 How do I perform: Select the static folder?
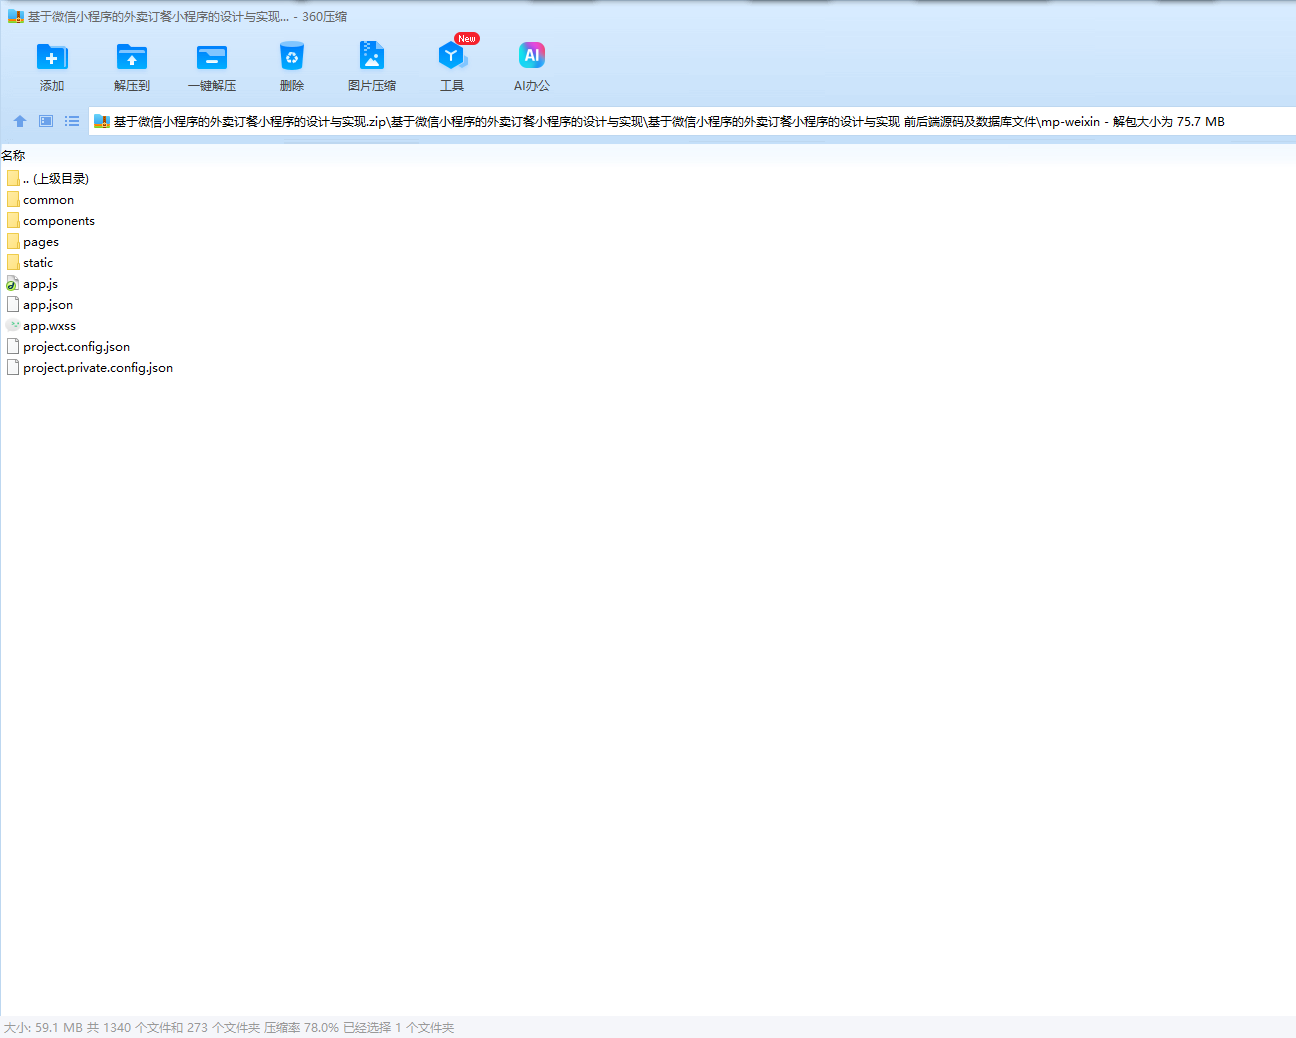click(29, 262)
